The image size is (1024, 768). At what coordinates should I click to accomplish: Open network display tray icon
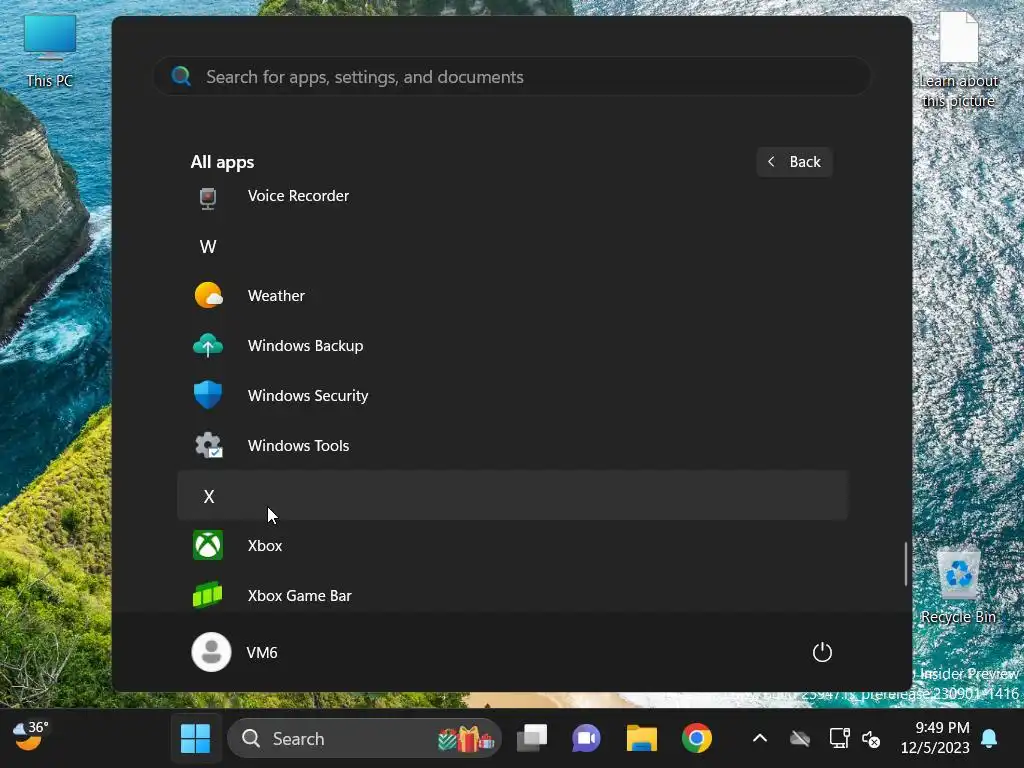point(839,739)
